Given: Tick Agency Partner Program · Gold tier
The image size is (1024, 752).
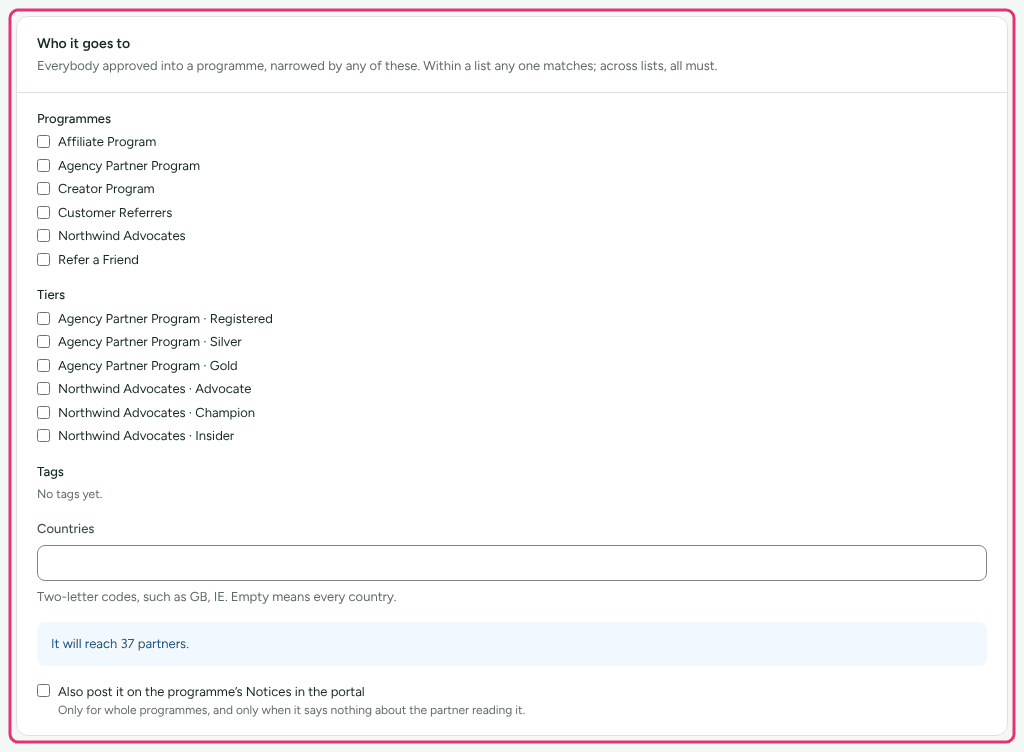Looking at the screenshot, I should click(x=44, y=366).
